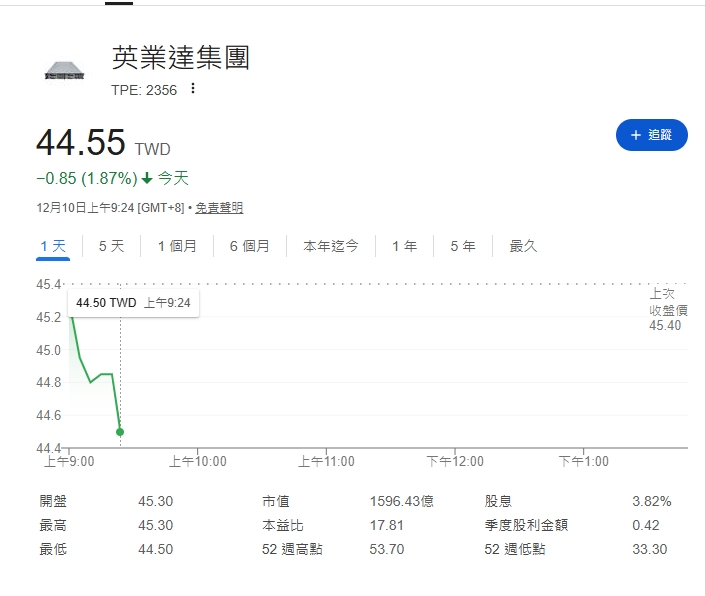The width and height of the screenshot is (705, 596).
Task: Select the 本年迄今 year-to-date tab
Action: pos(331,246)
